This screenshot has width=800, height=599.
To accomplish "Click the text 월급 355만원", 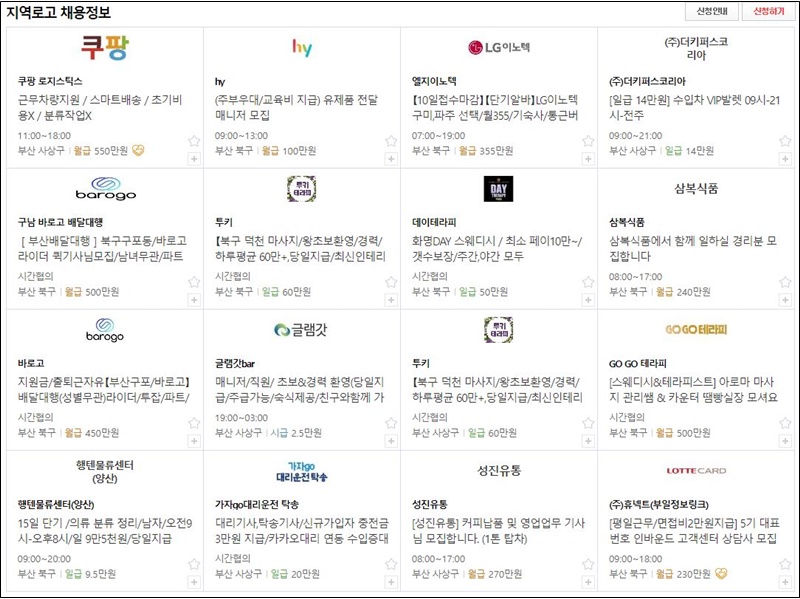I will [486, 151].
